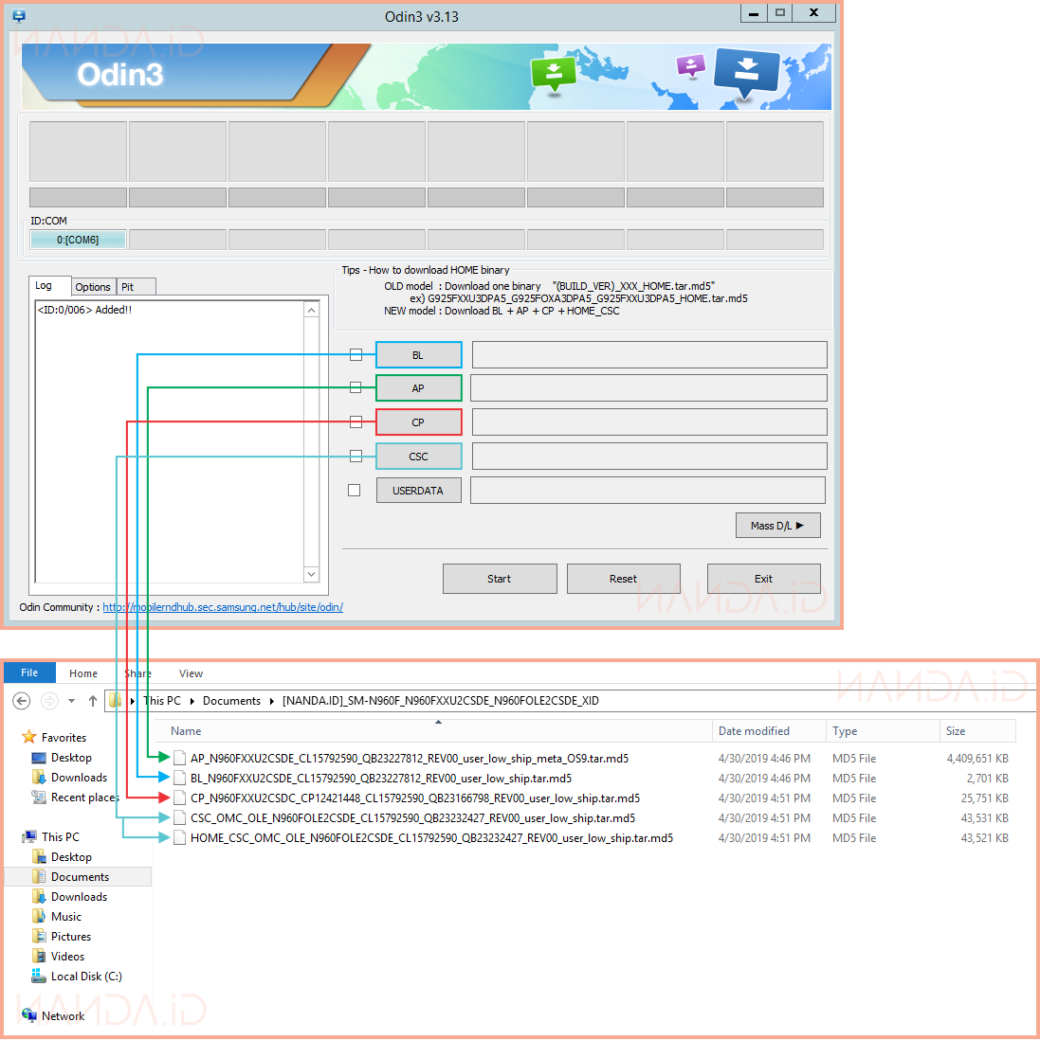Tick the CP checkbox
This screenshot has width=1040, height=1040.
point(355,422)
